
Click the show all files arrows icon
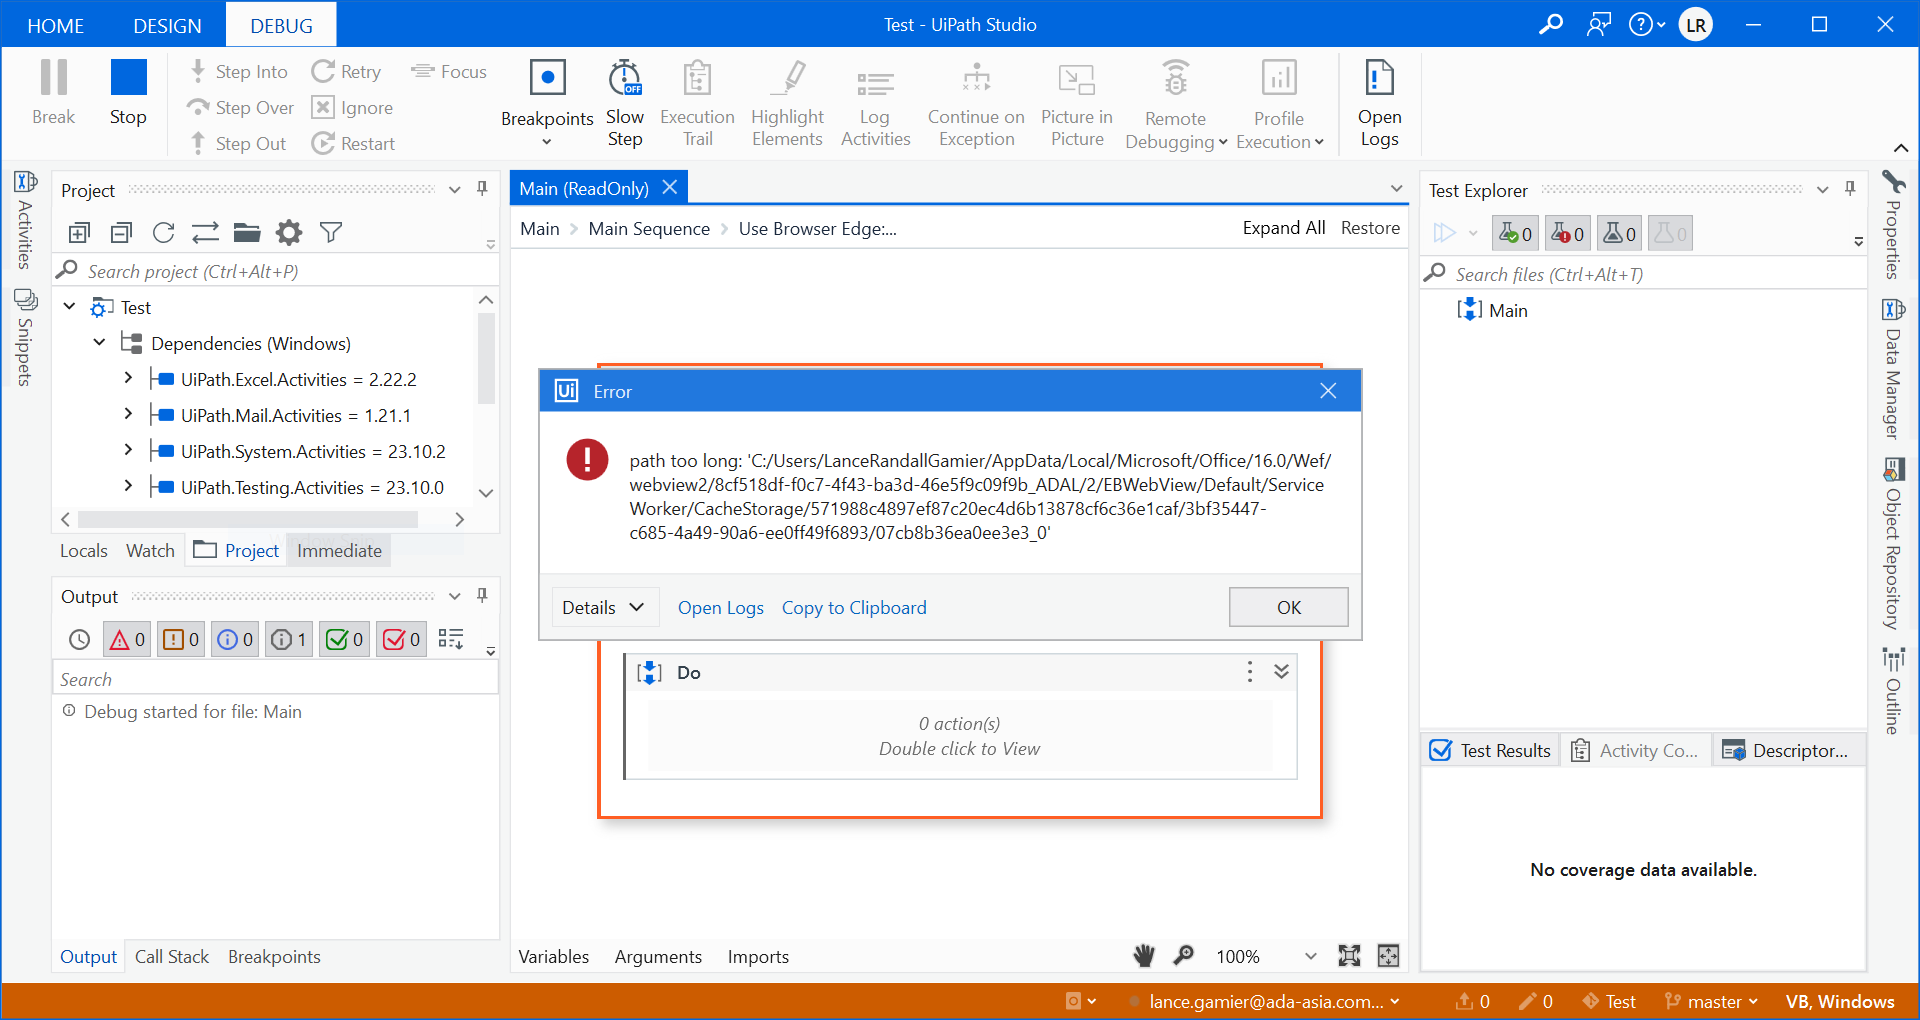tap(205, 233)
